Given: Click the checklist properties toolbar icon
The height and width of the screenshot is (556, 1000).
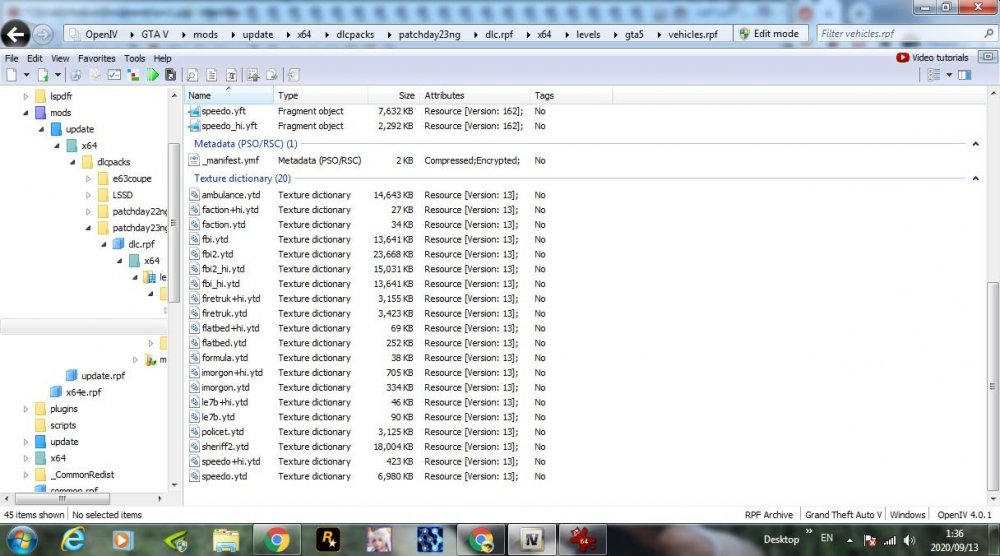Looking at the screenshot, I should (114, 75).
